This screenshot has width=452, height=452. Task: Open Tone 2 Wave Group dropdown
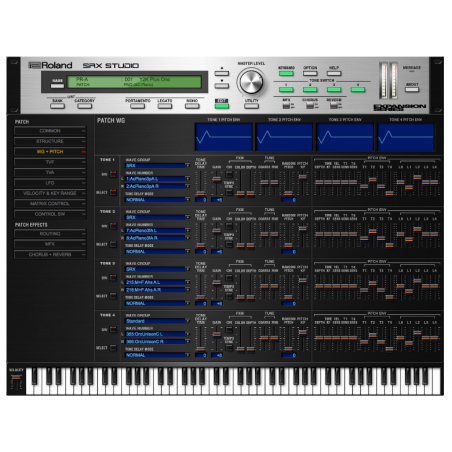point(158,217)
